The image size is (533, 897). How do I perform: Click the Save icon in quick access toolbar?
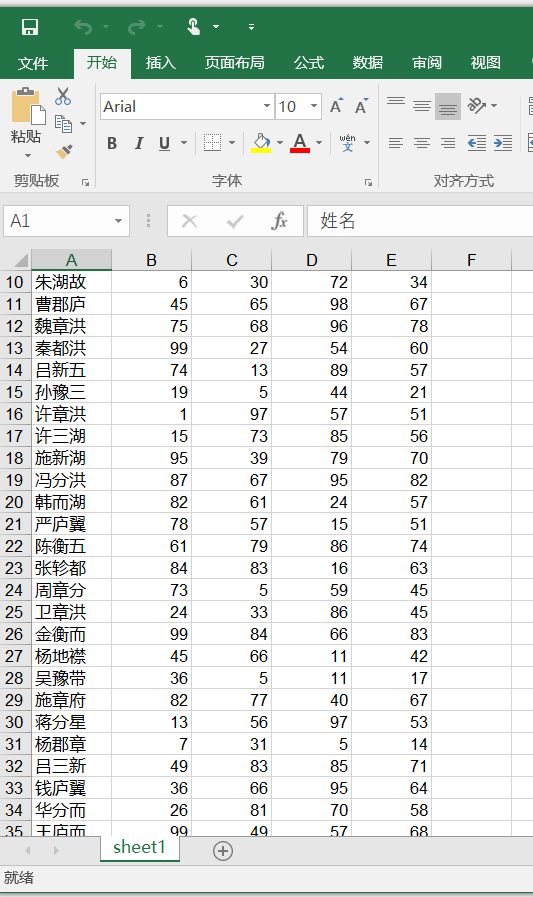tap(30, 27)
